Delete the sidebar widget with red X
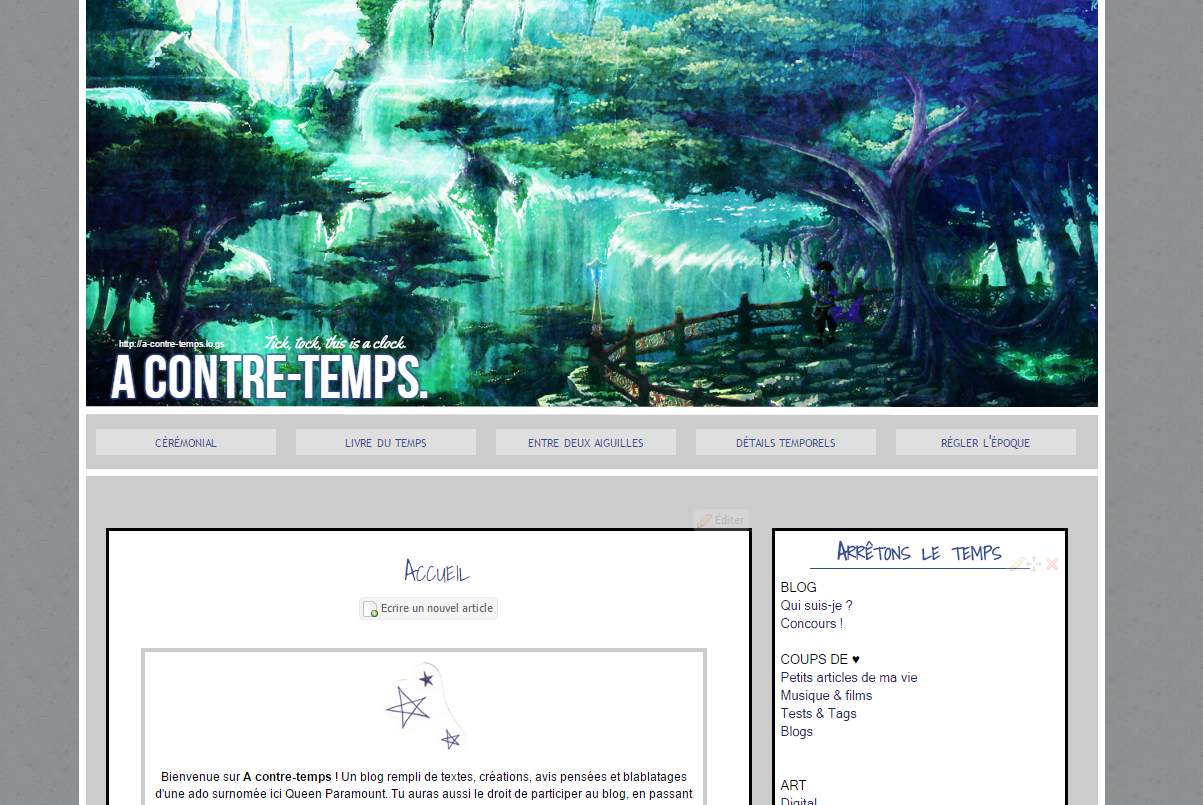The height and width of the screenshot is (805, 1203). coord(1052,564)
